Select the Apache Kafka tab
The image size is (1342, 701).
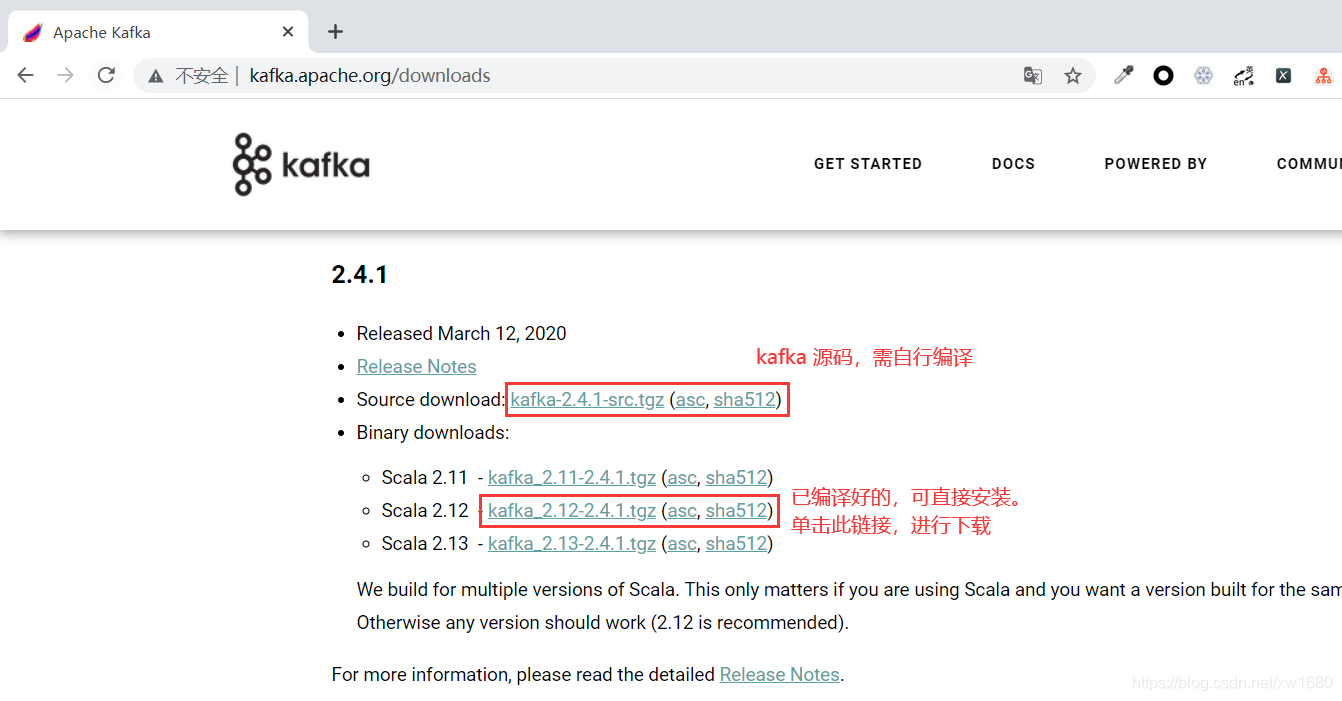point(159,32)
